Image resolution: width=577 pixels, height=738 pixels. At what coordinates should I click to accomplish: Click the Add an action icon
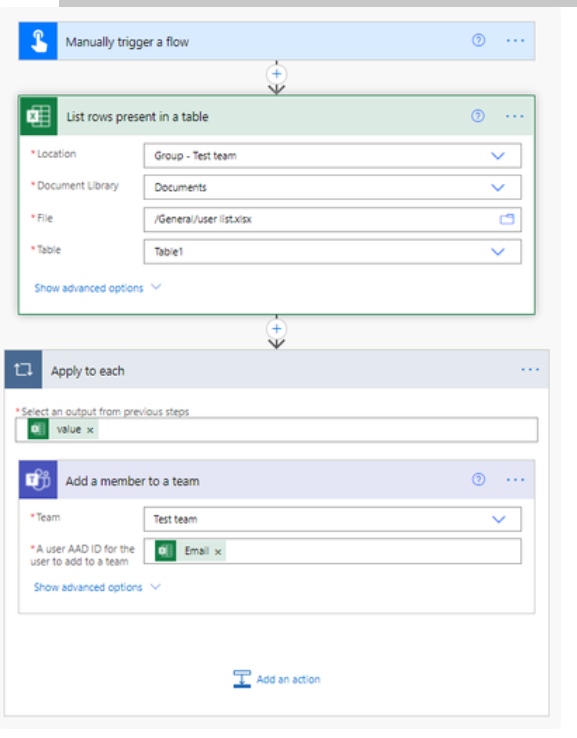pyautogui.click(x=242, y=679)
